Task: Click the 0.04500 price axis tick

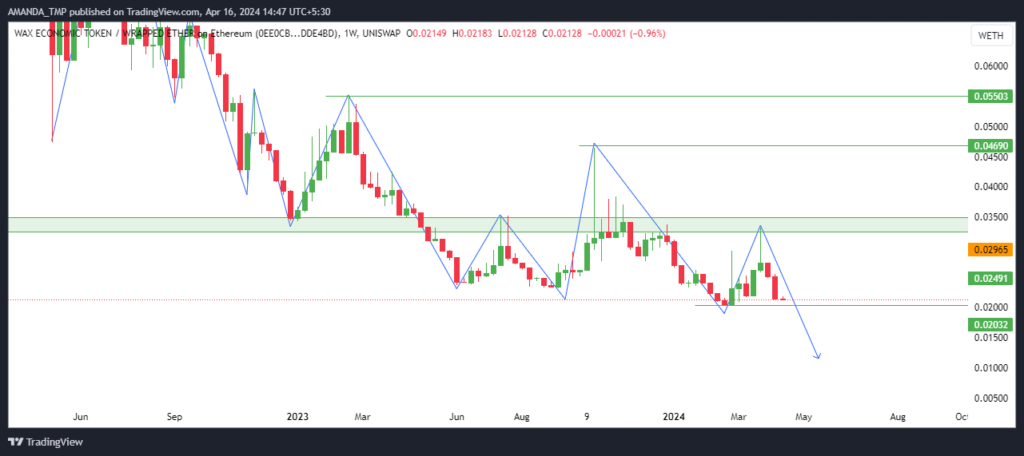Action: pyautogui.click(x=993, y=157)
